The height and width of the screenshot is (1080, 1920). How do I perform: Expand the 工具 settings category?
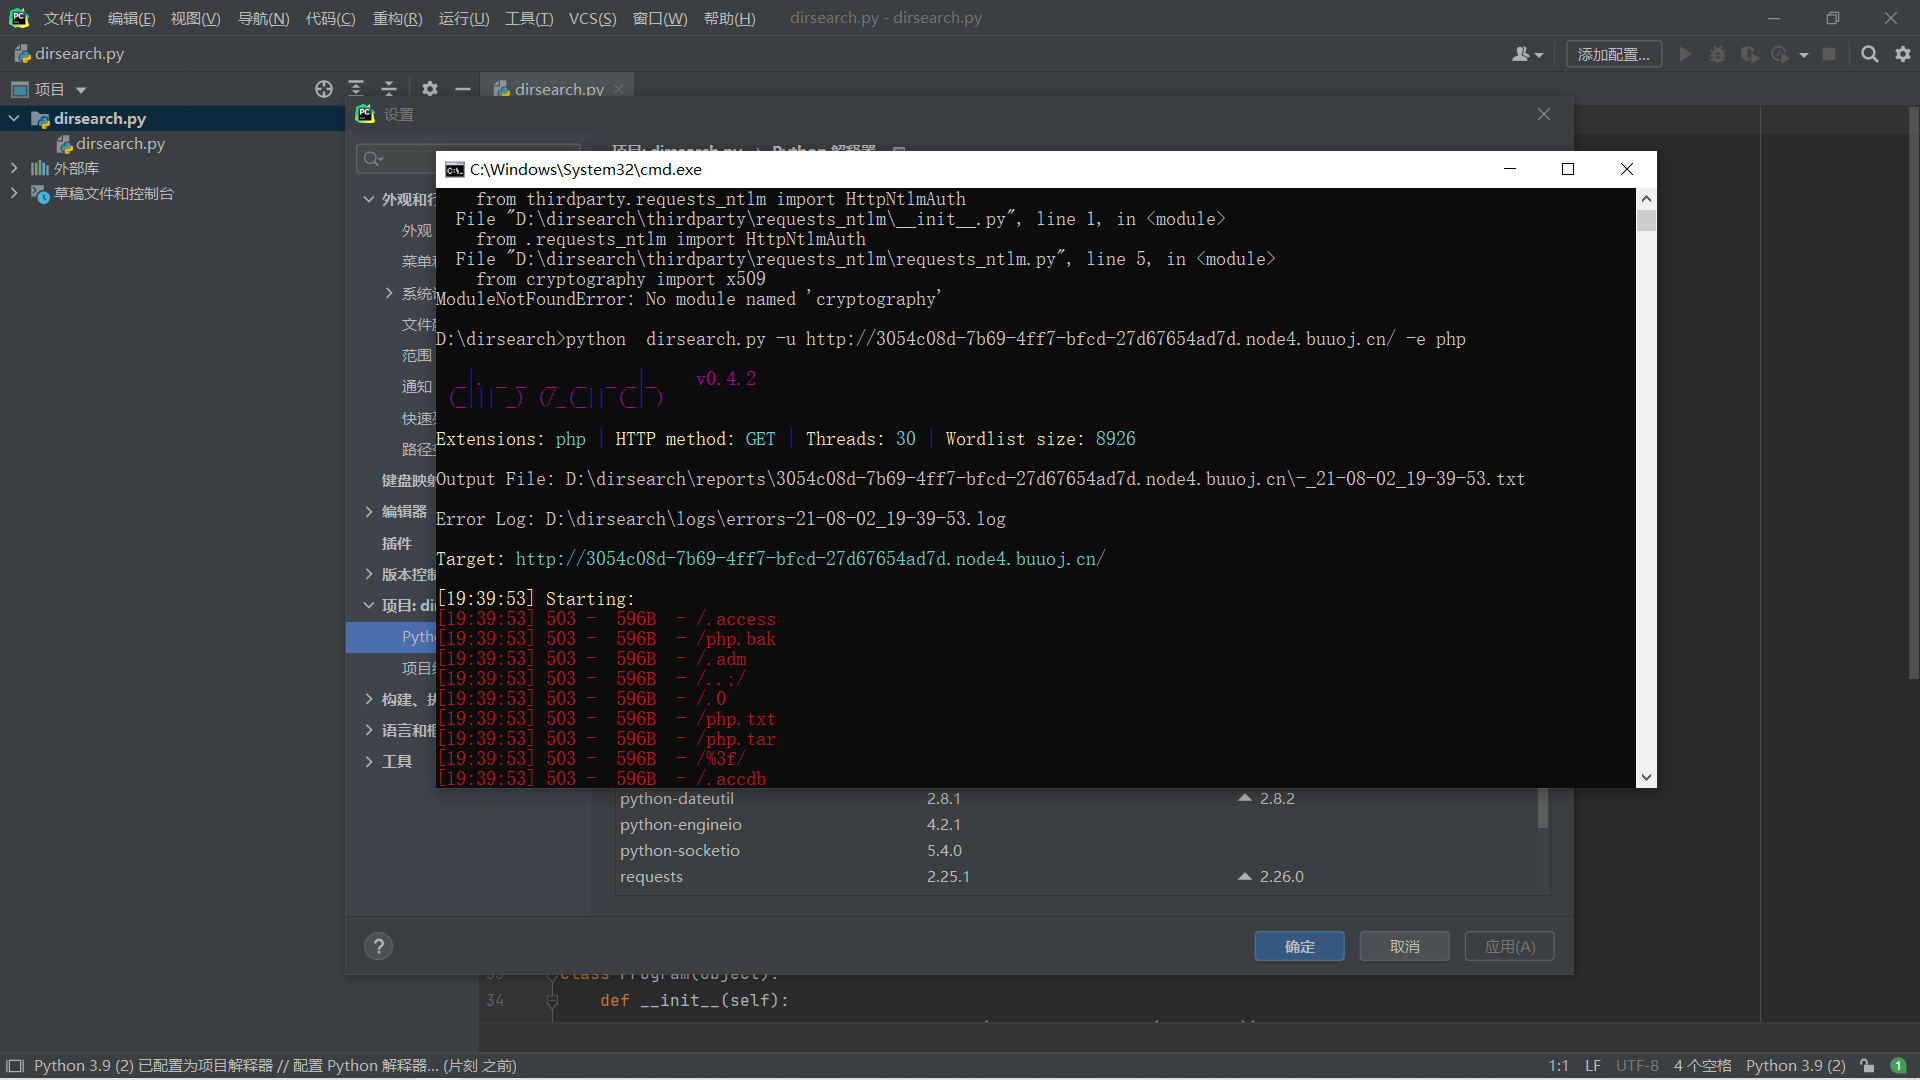369,762
